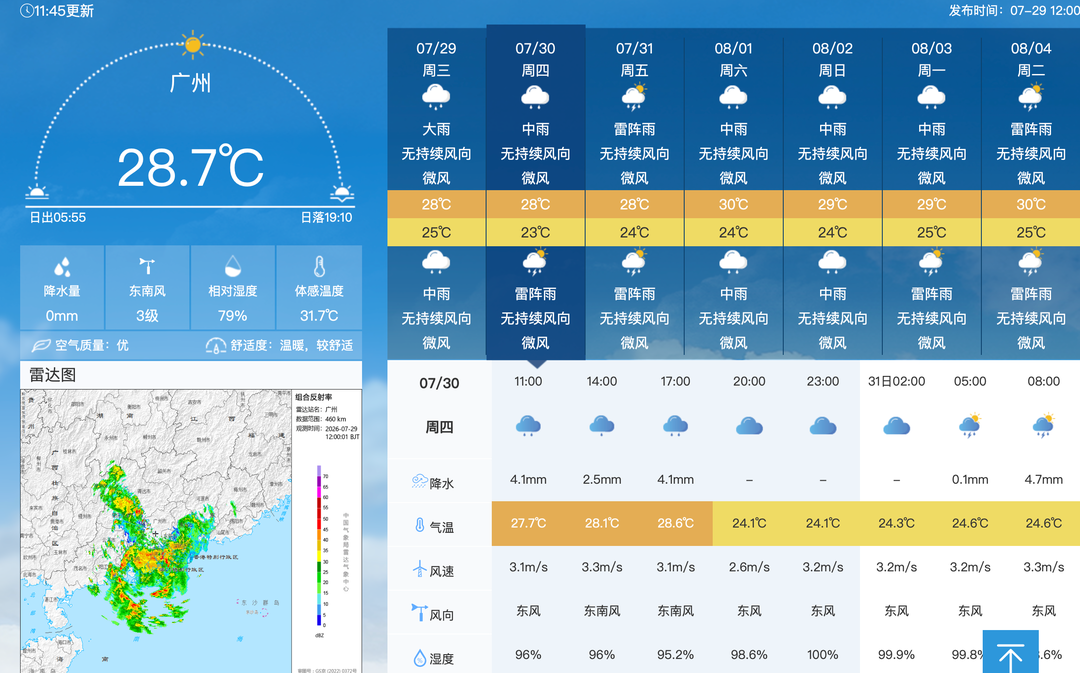Click the 08:00 precipitation 4.7mm value

[x=1043, y=479]
